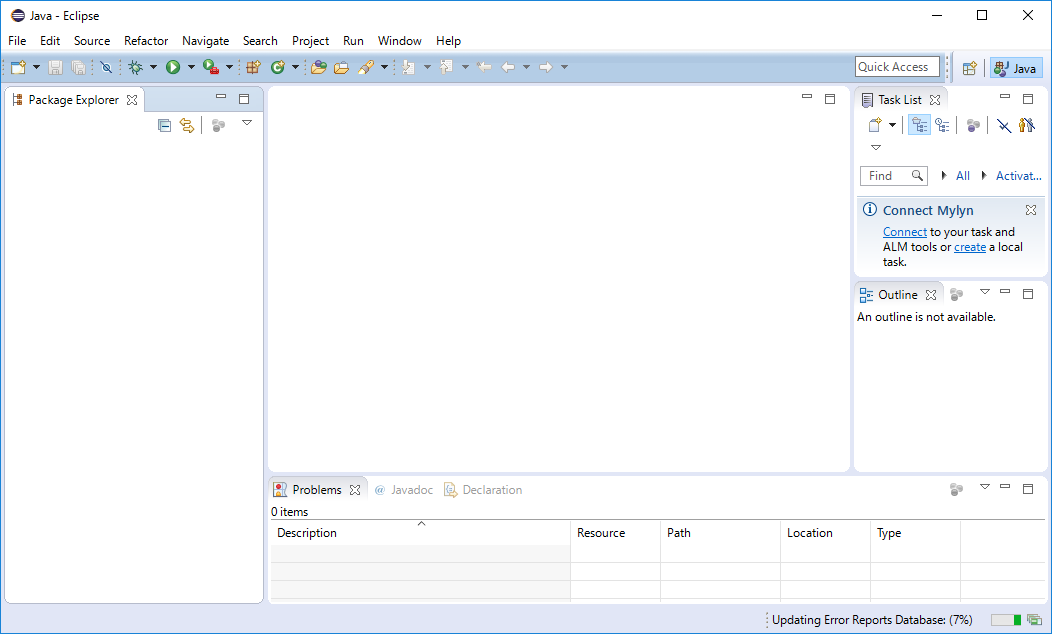Click Focus on Active Task in Package Explorer
The height and width of the screenshot is (634, 1052).
coord(218,125)
